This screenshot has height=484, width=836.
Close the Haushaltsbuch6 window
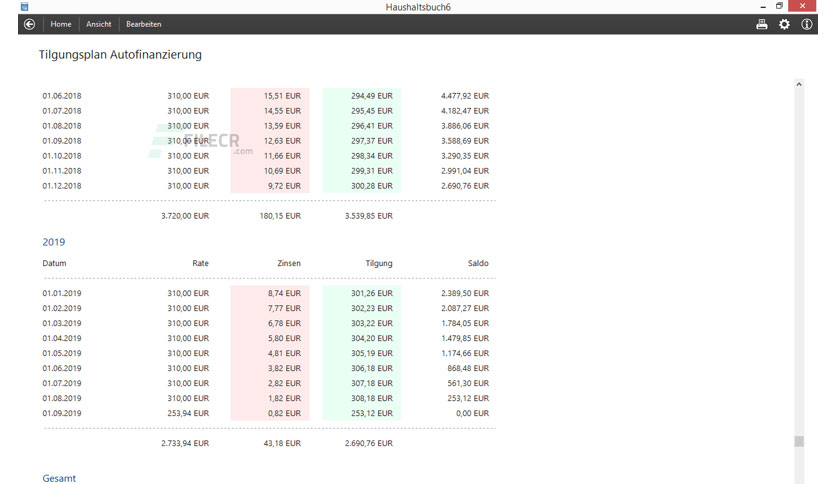coord(802,6)
